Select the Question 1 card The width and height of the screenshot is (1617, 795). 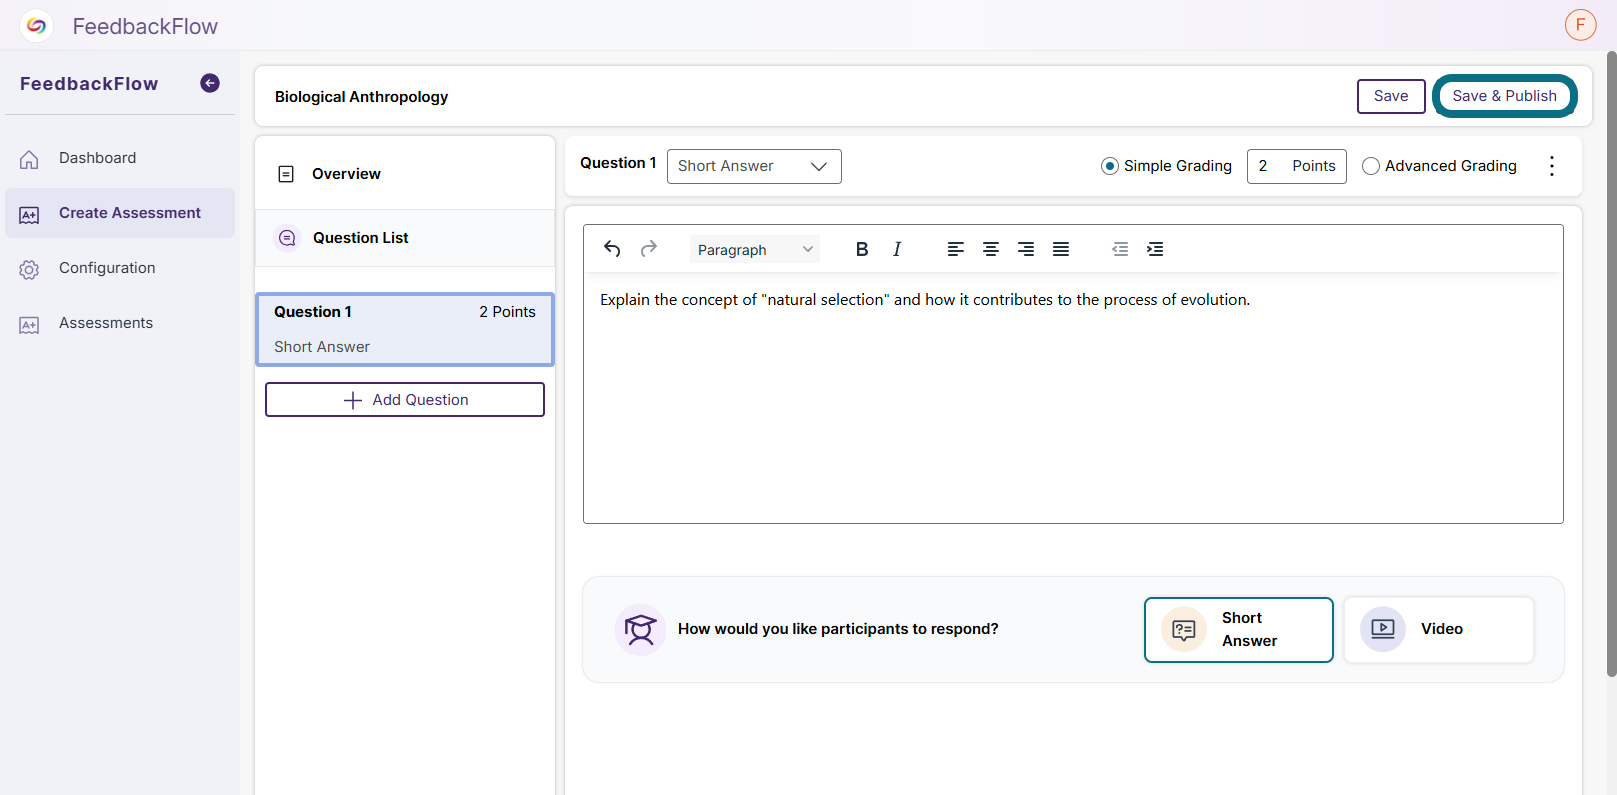[x=405, y=329]
